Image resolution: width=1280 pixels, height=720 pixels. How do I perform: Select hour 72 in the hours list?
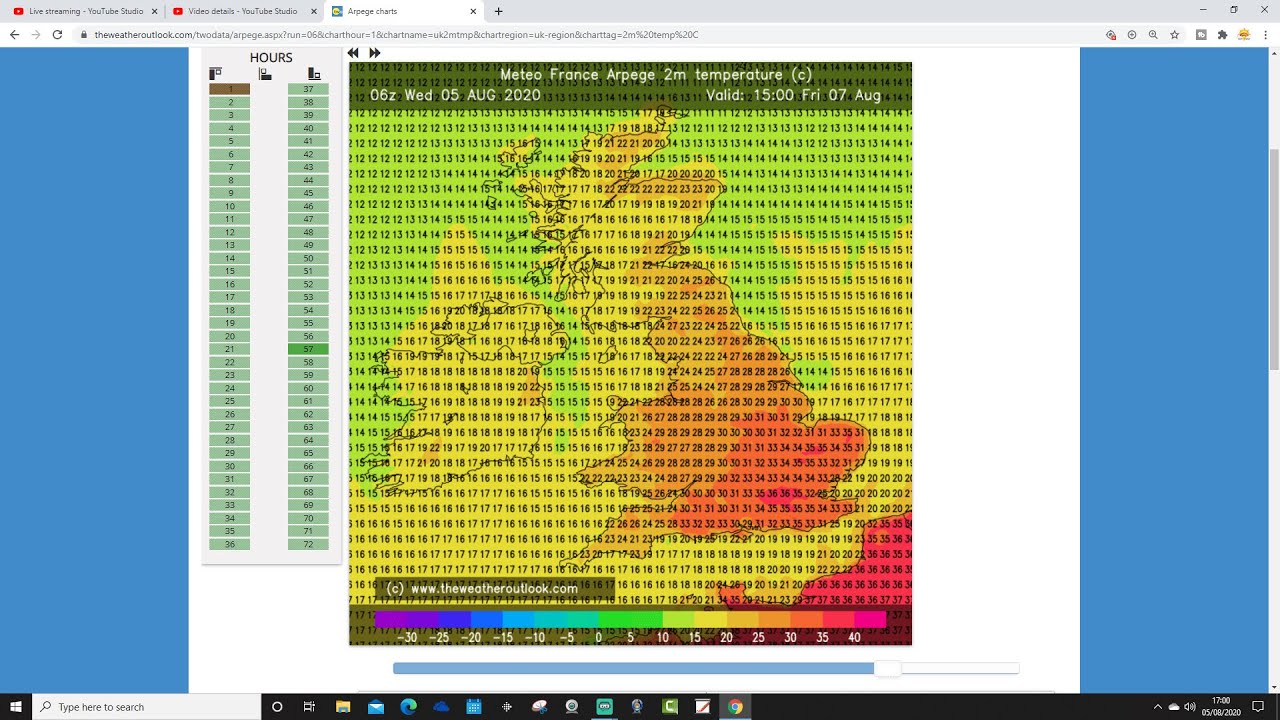[x=308, y=544]
